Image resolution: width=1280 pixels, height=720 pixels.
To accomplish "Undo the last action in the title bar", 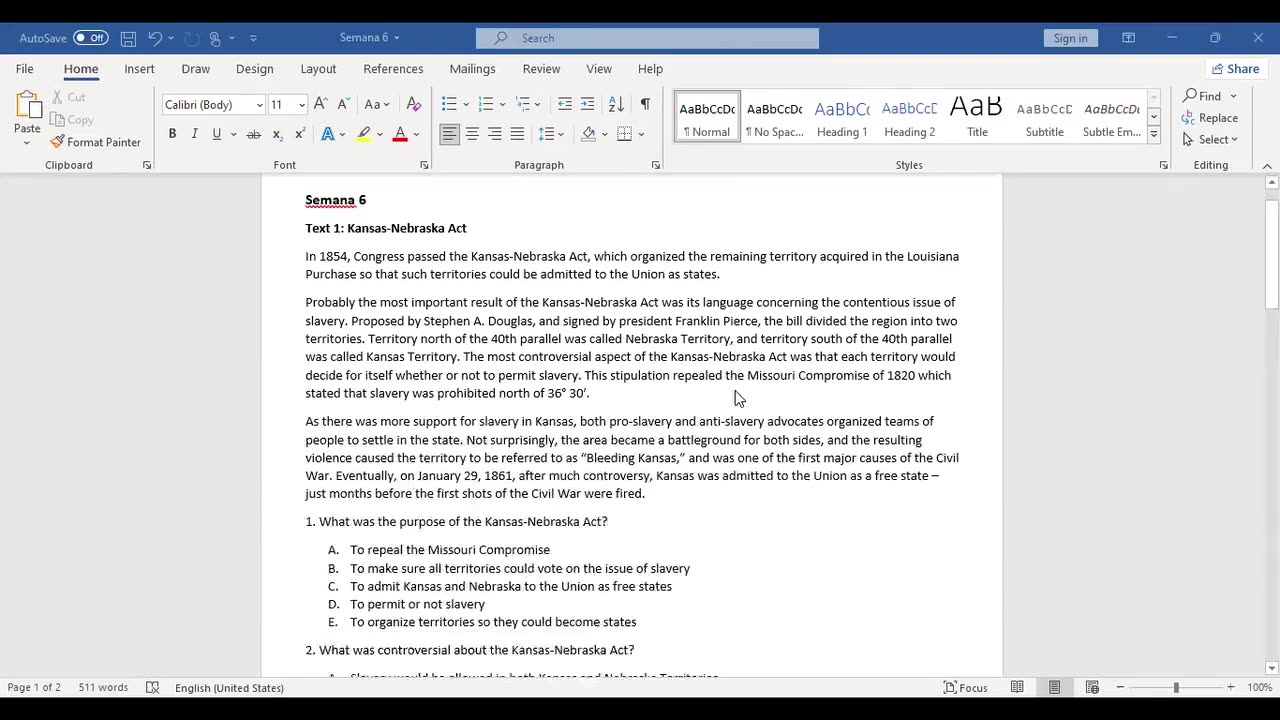I will pyautogui.click(x=155, y=38).
